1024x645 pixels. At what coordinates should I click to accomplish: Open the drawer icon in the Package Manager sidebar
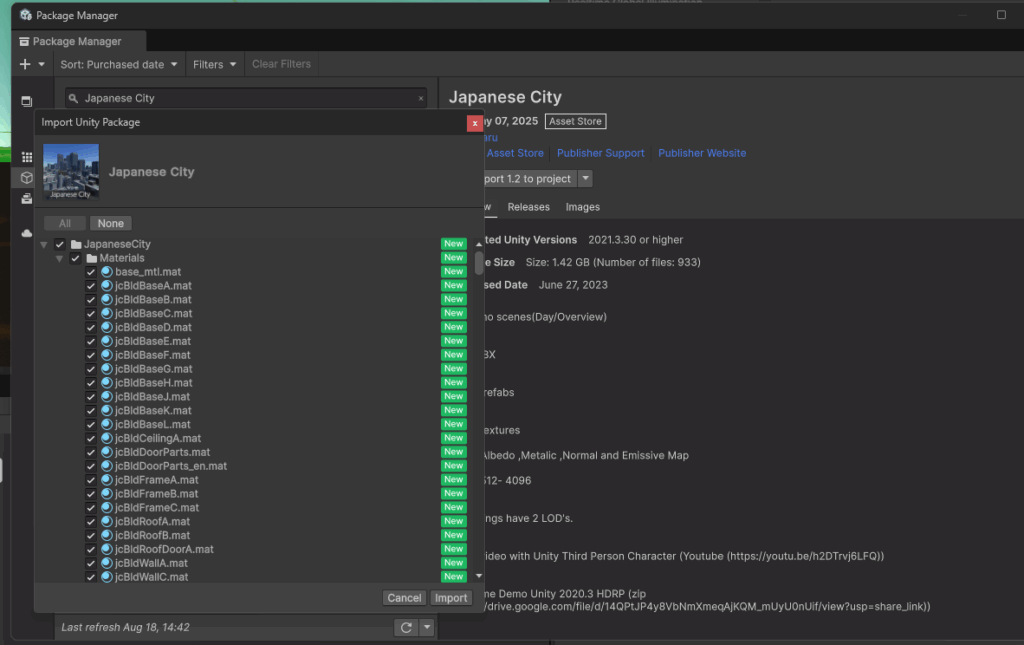(27, 198)
